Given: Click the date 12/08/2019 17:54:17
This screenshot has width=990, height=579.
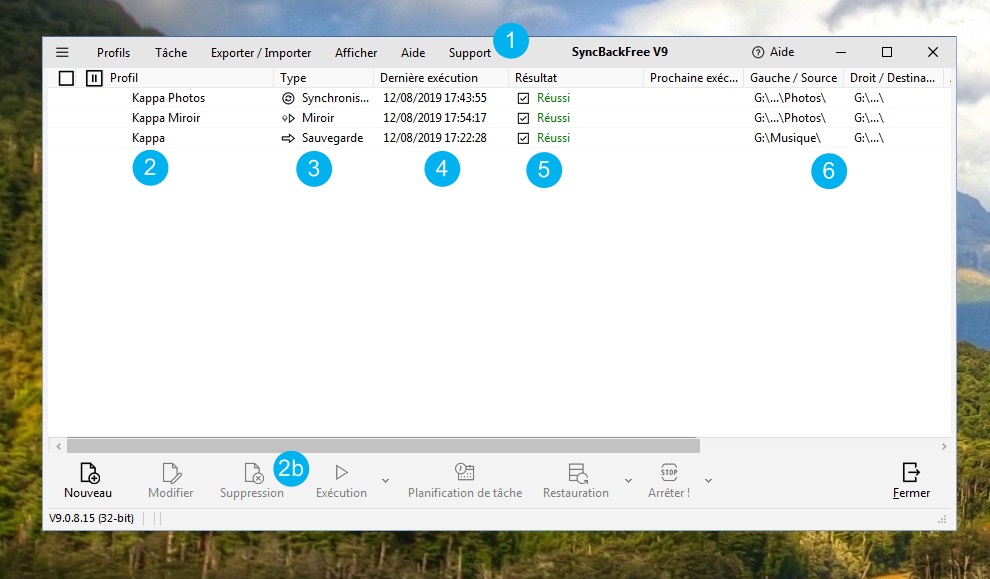Looking at the screenshot, I should 435,118.
